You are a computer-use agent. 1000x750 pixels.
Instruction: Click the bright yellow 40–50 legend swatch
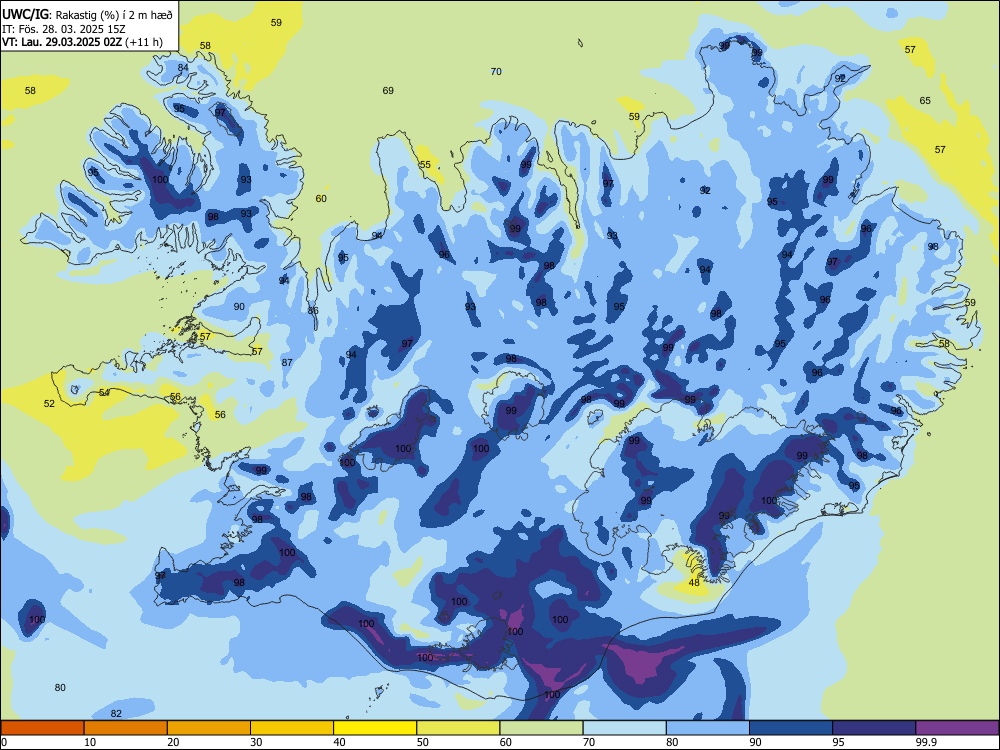click(x=375, y=728)
